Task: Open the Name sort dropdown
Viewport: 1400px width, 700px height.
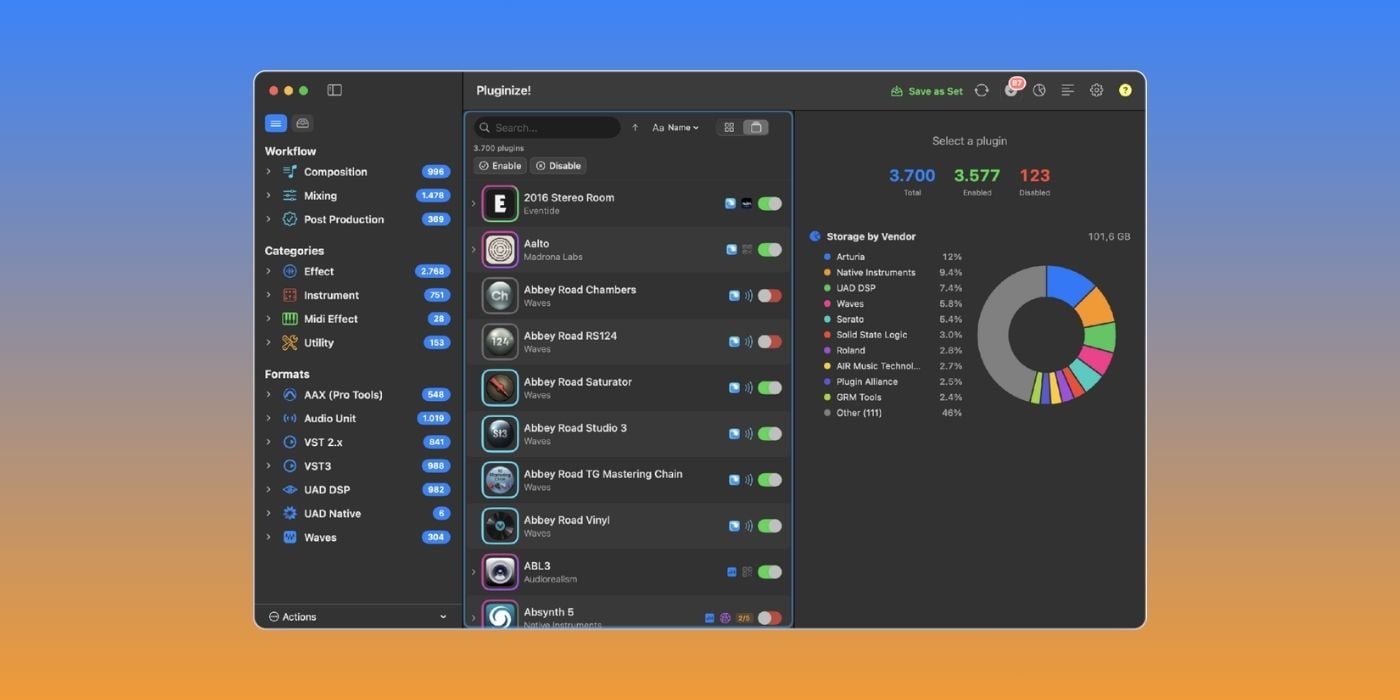Action: click(x=676, y=128)
